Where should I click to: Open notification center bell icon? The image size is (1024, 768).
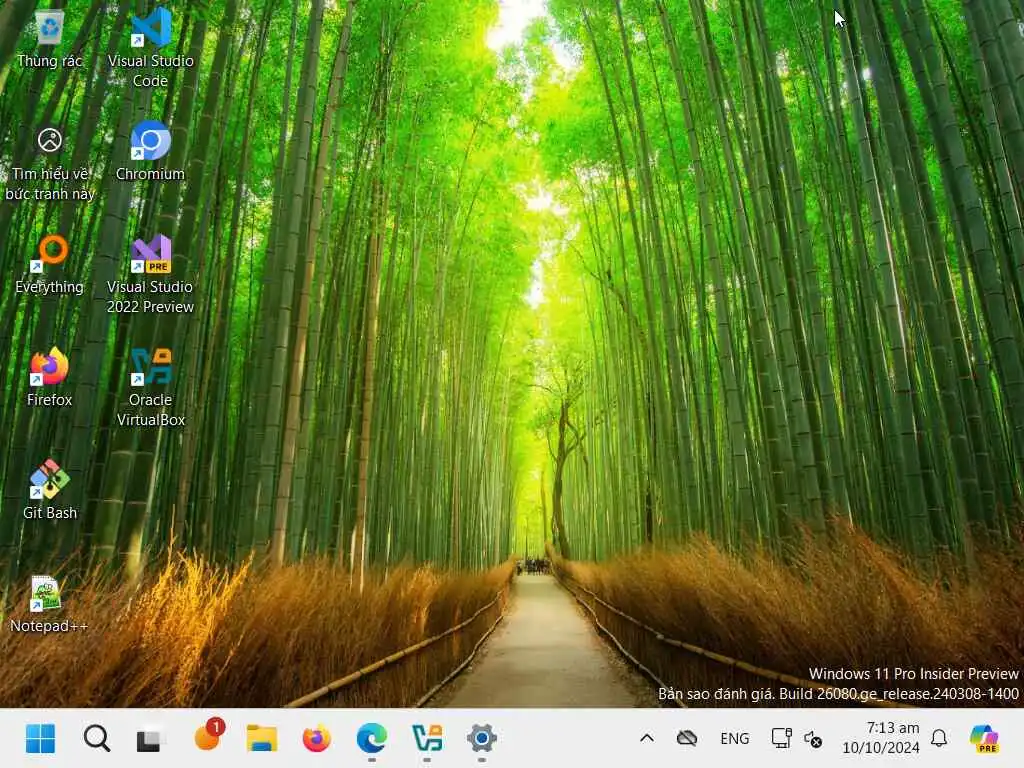(939, 739)
